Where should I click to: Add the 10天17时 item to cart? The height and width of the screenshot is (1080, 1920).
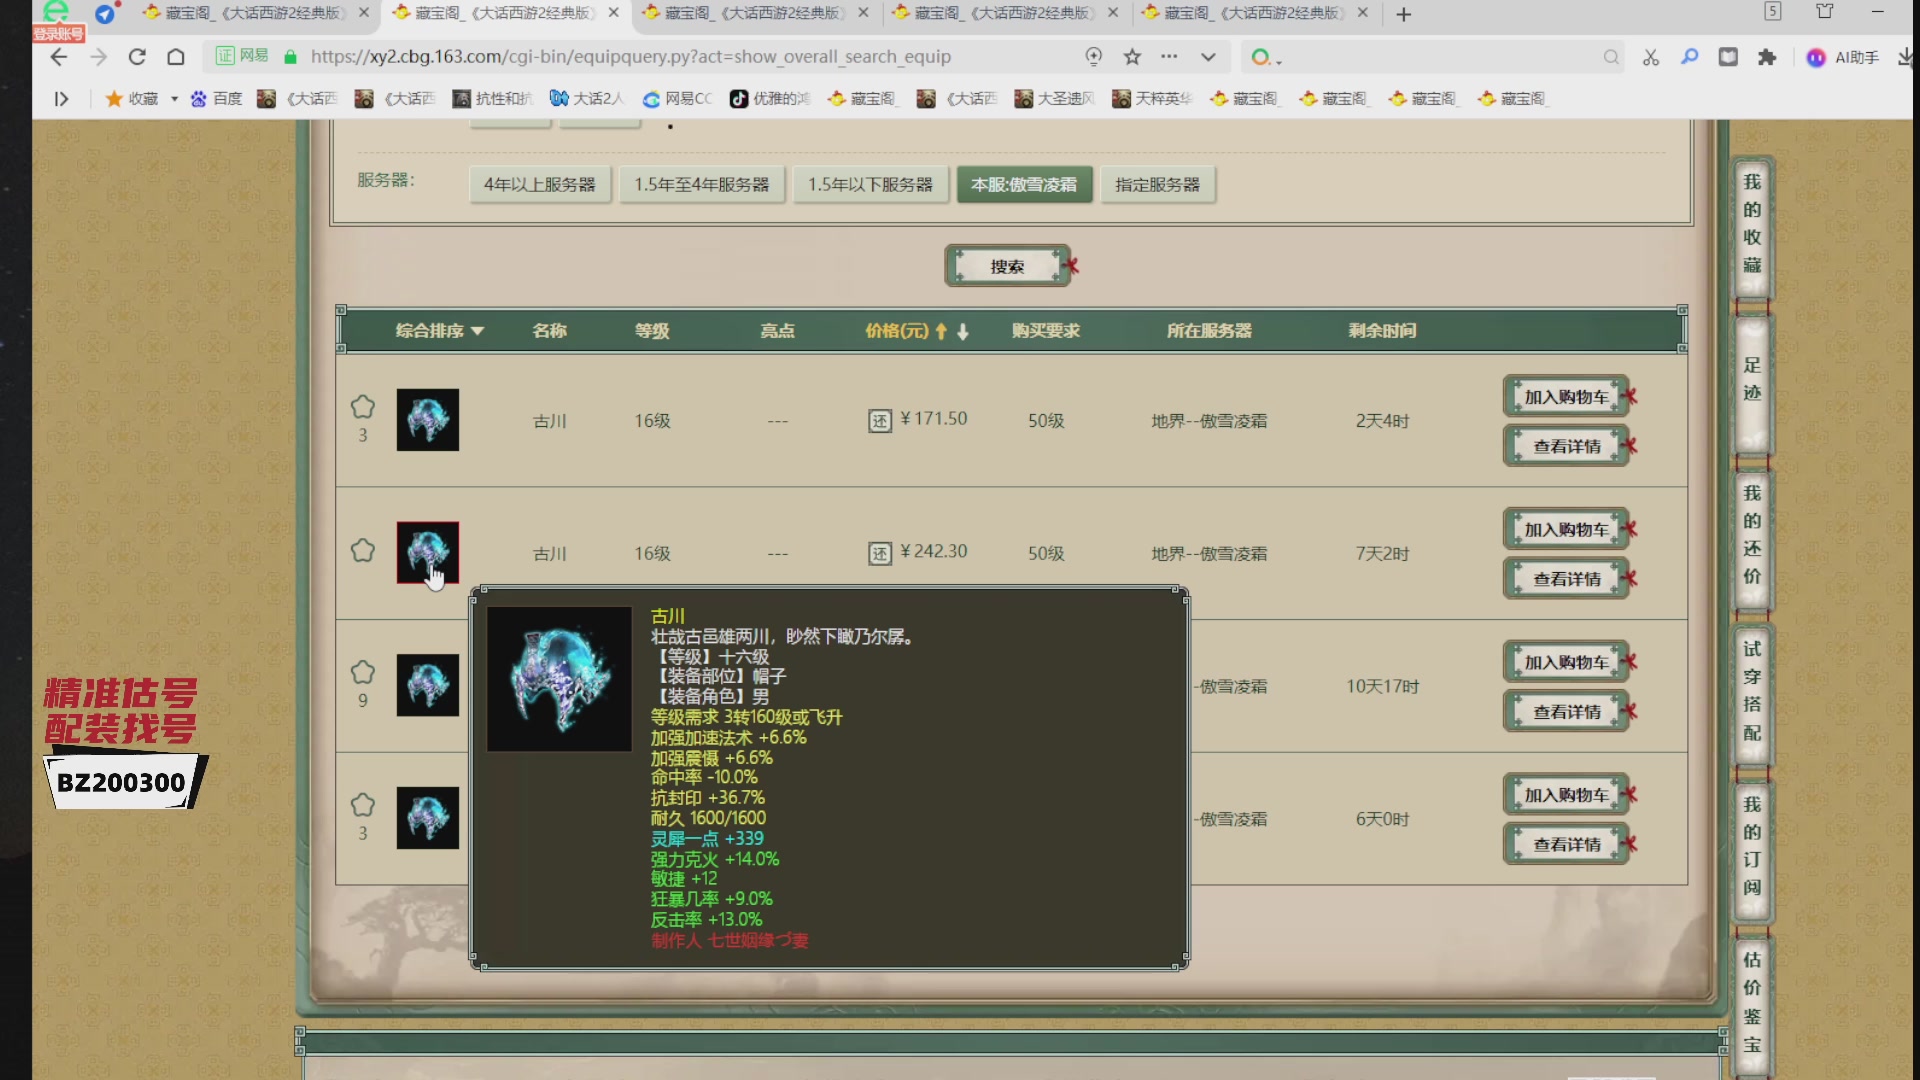point(1566,662)
